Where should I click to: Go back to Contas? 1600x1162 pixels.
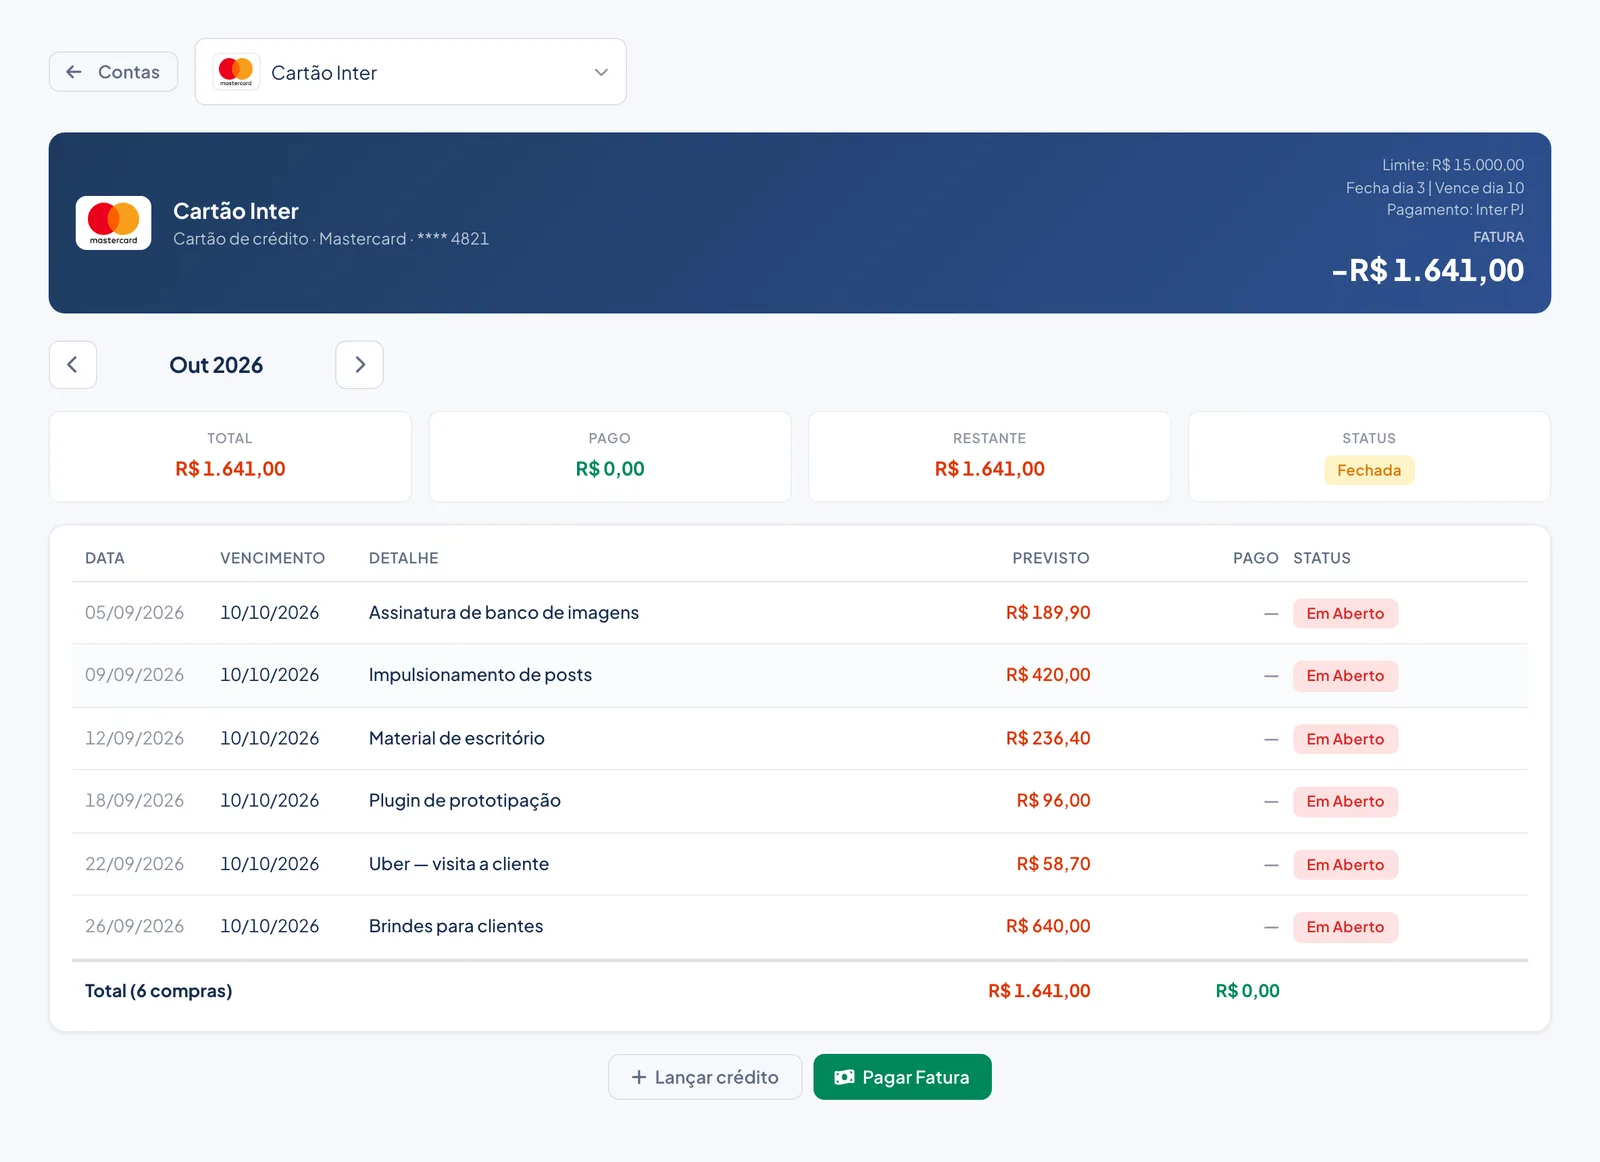coord(113,72)
